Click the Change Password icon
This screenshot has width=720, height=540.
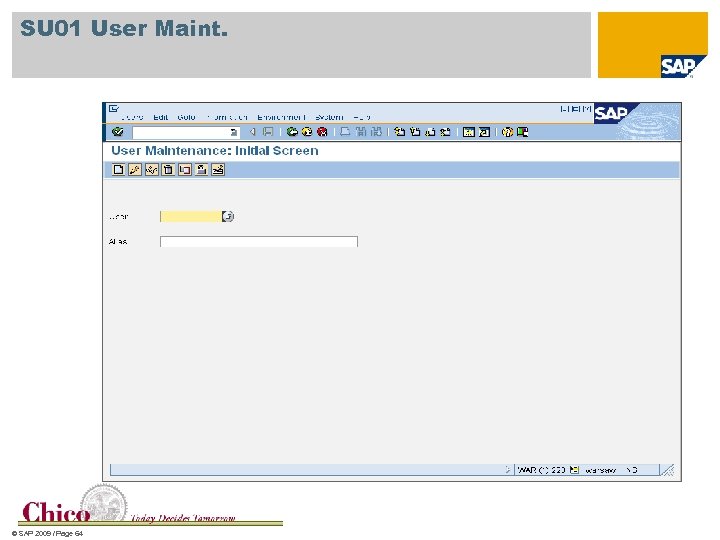tap(218, 169)
